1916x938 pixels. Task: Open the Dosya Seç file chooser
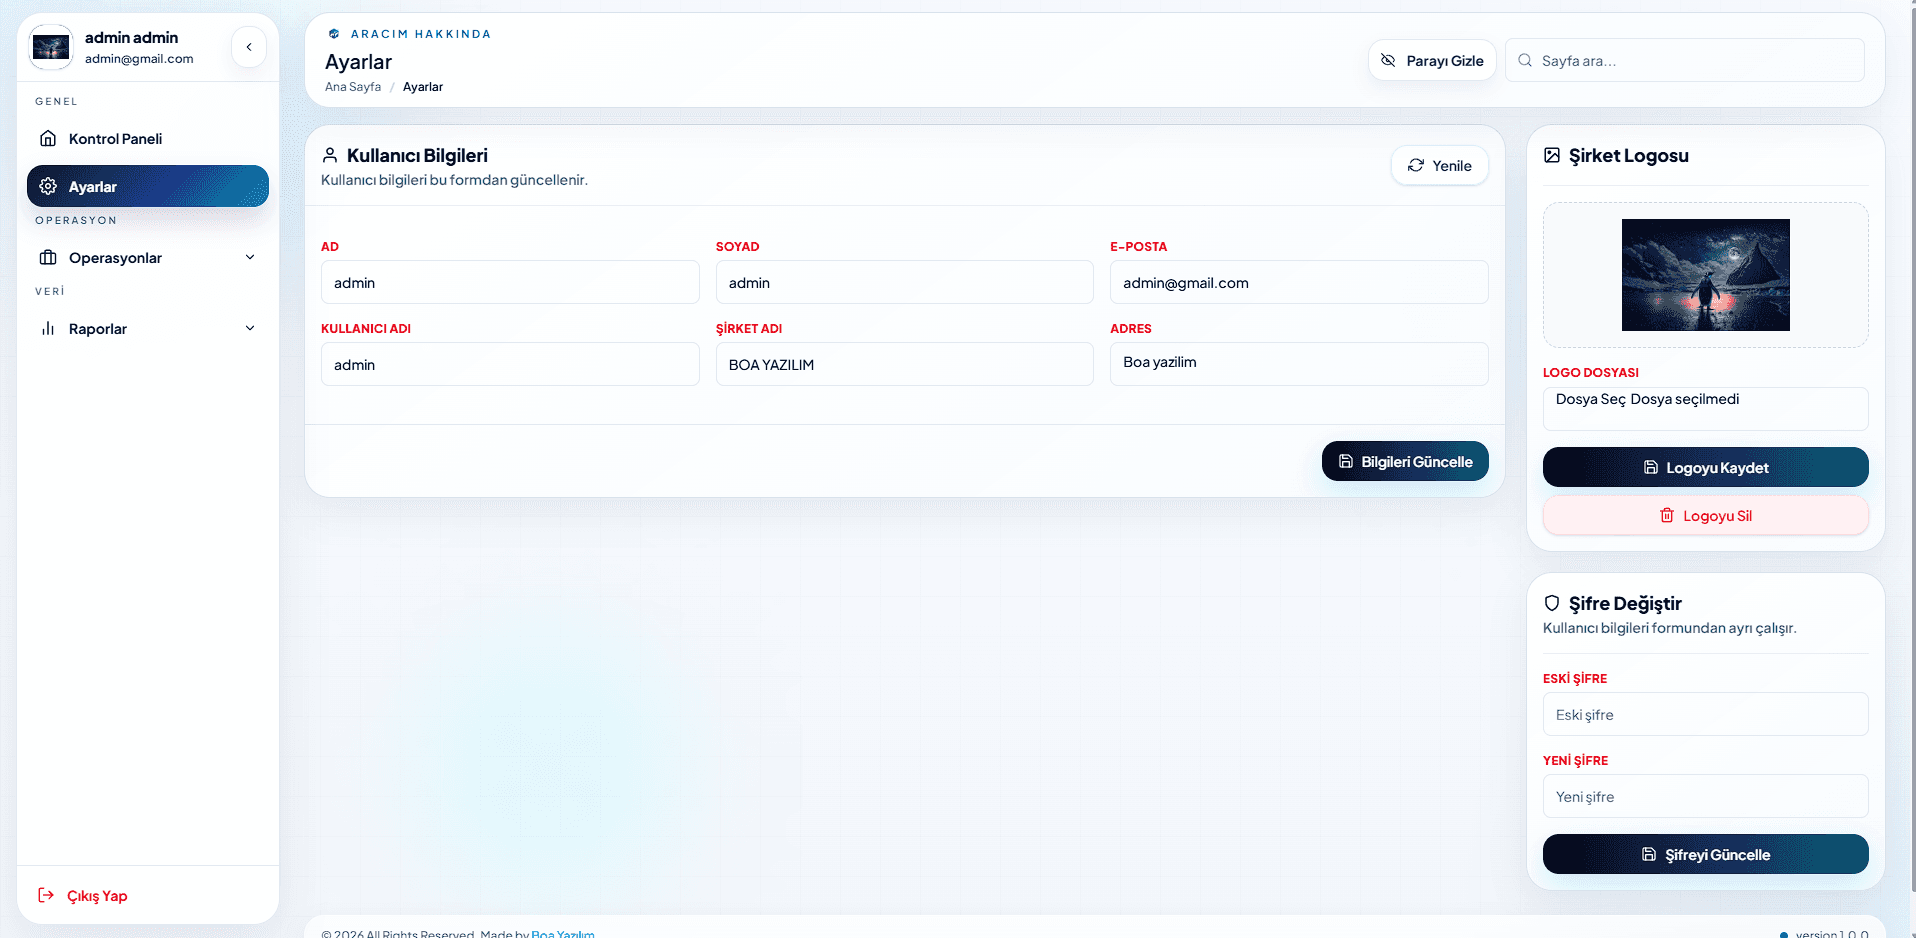pos(1591,399)
